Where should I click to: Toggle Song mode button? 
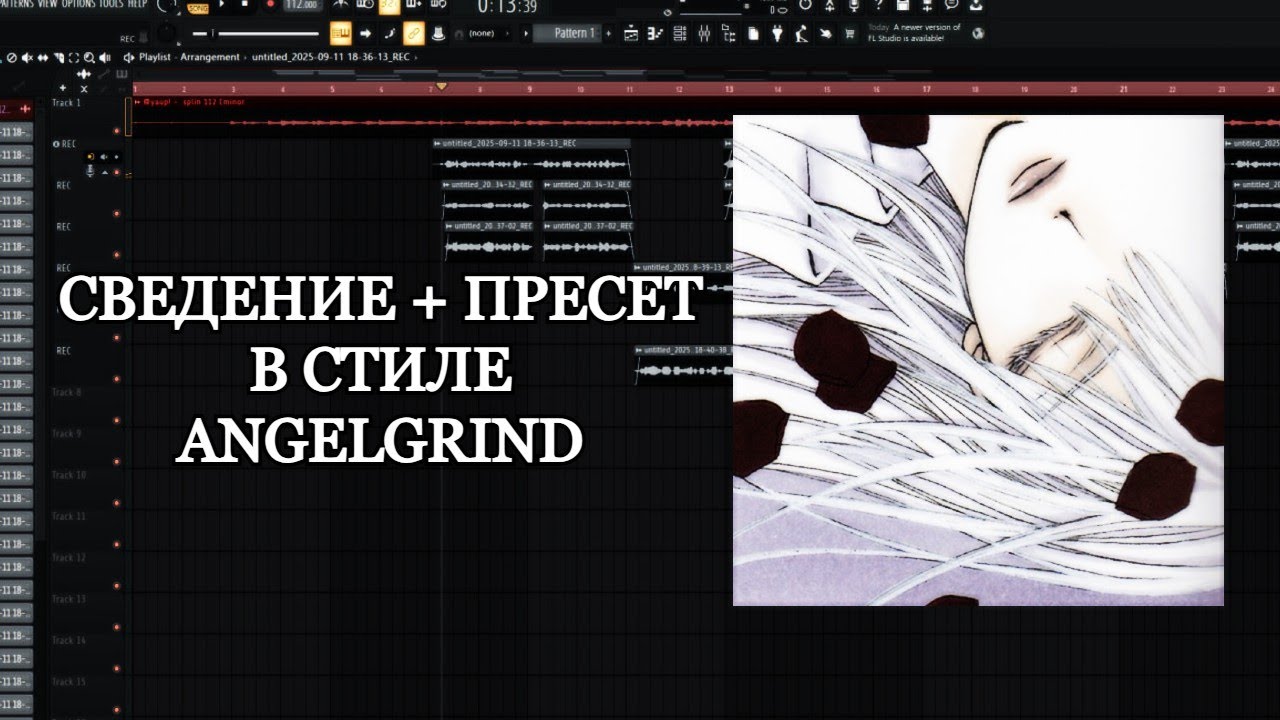198,8
